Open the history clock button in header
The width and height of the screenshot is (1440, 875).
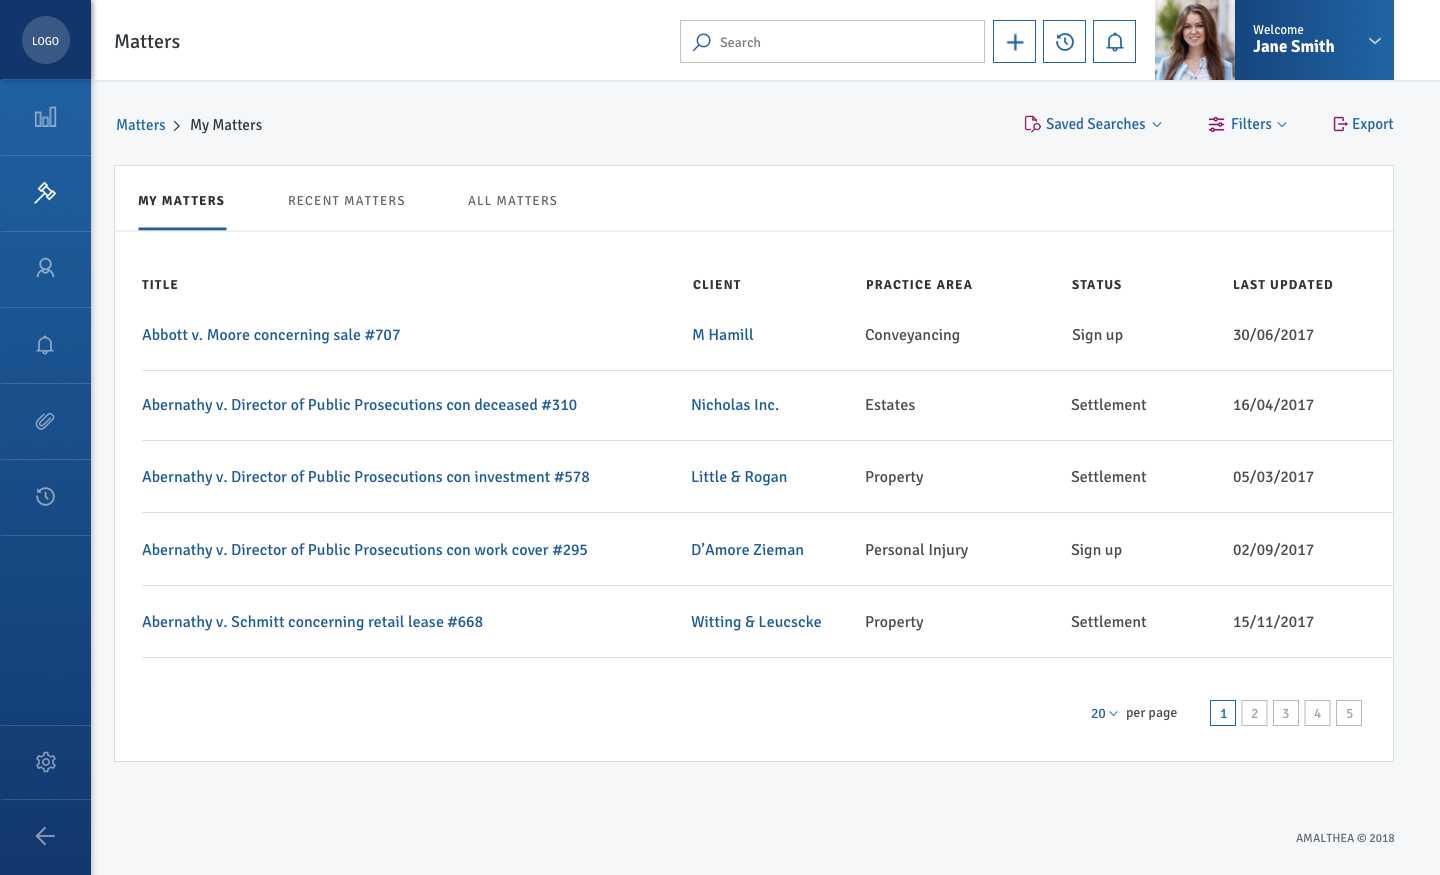1064,42
